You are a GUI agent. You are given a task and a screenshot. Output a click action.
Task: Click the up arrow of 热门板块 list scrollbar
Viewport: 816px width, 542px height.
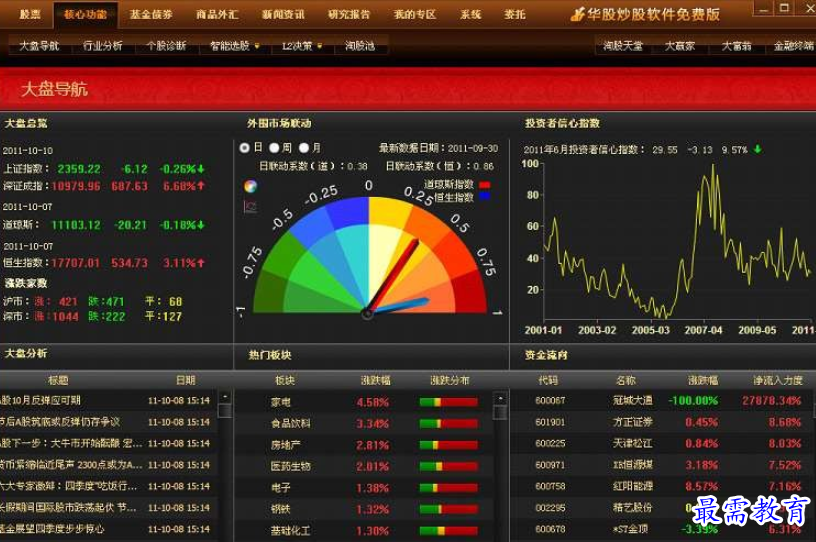tap(500, 398)
